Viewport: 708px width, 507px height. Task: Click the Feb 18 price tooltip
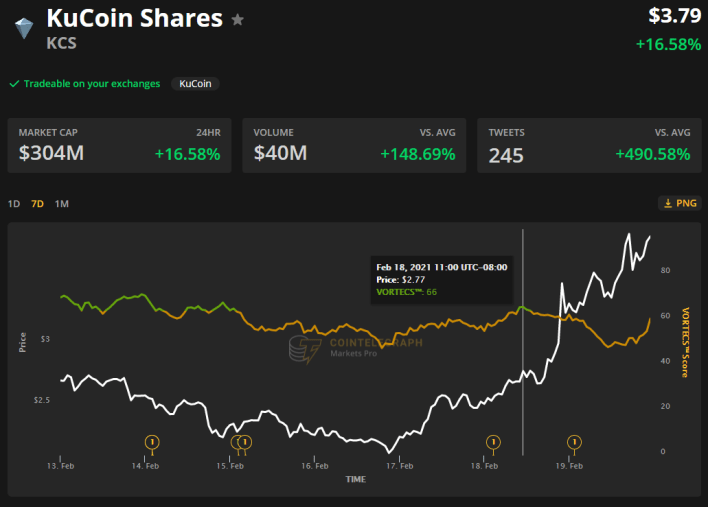tap(440, 279)
